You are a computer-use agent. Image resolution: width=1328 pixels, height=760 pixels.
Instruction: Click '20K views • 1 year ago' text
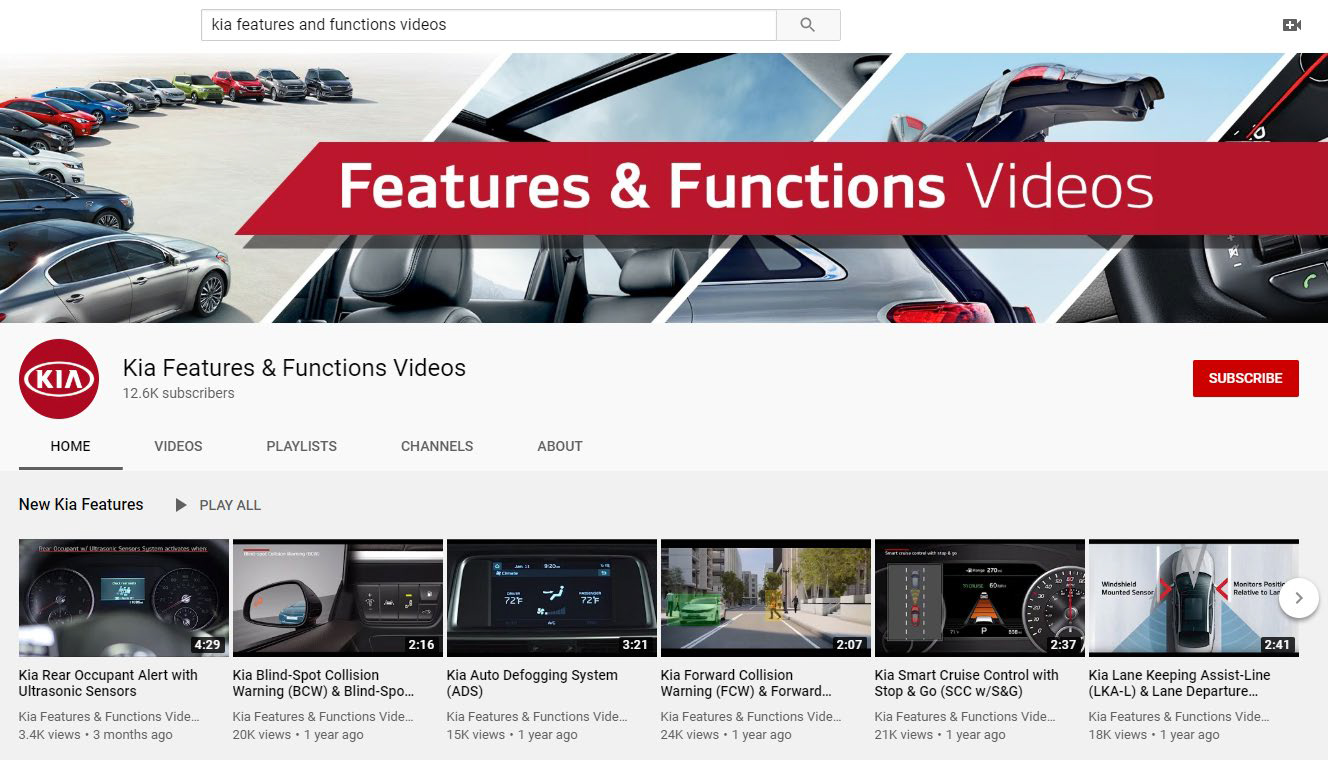tap(298, 734)
